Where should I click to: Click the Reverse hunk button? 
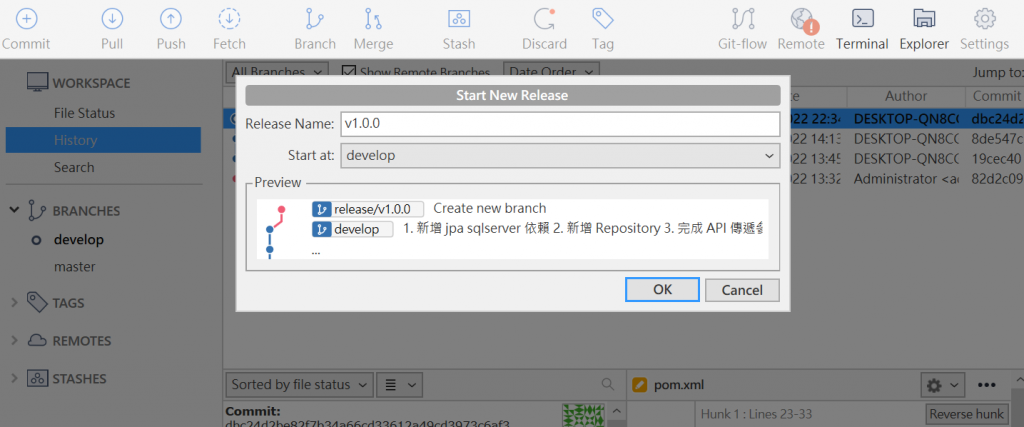[966, 414]
